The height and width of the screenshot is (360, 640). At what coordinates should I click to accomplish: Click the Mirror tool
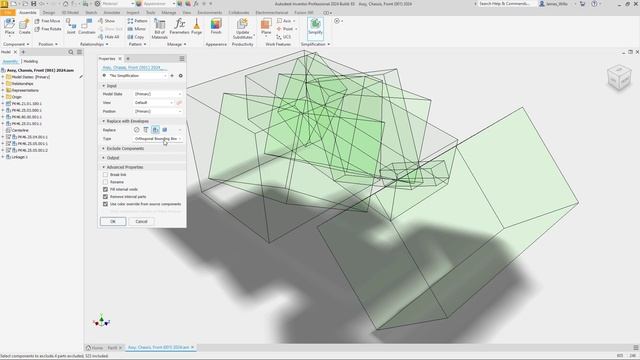tap(137, 29)
